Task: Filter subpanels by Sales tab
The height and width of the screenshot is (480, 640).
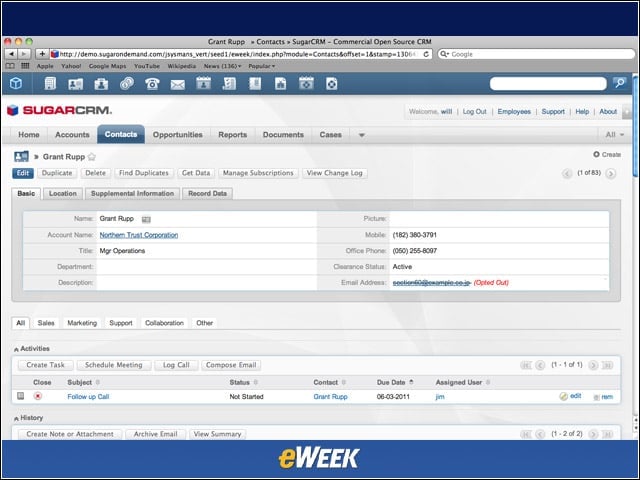Action: [x=46, y=323]
